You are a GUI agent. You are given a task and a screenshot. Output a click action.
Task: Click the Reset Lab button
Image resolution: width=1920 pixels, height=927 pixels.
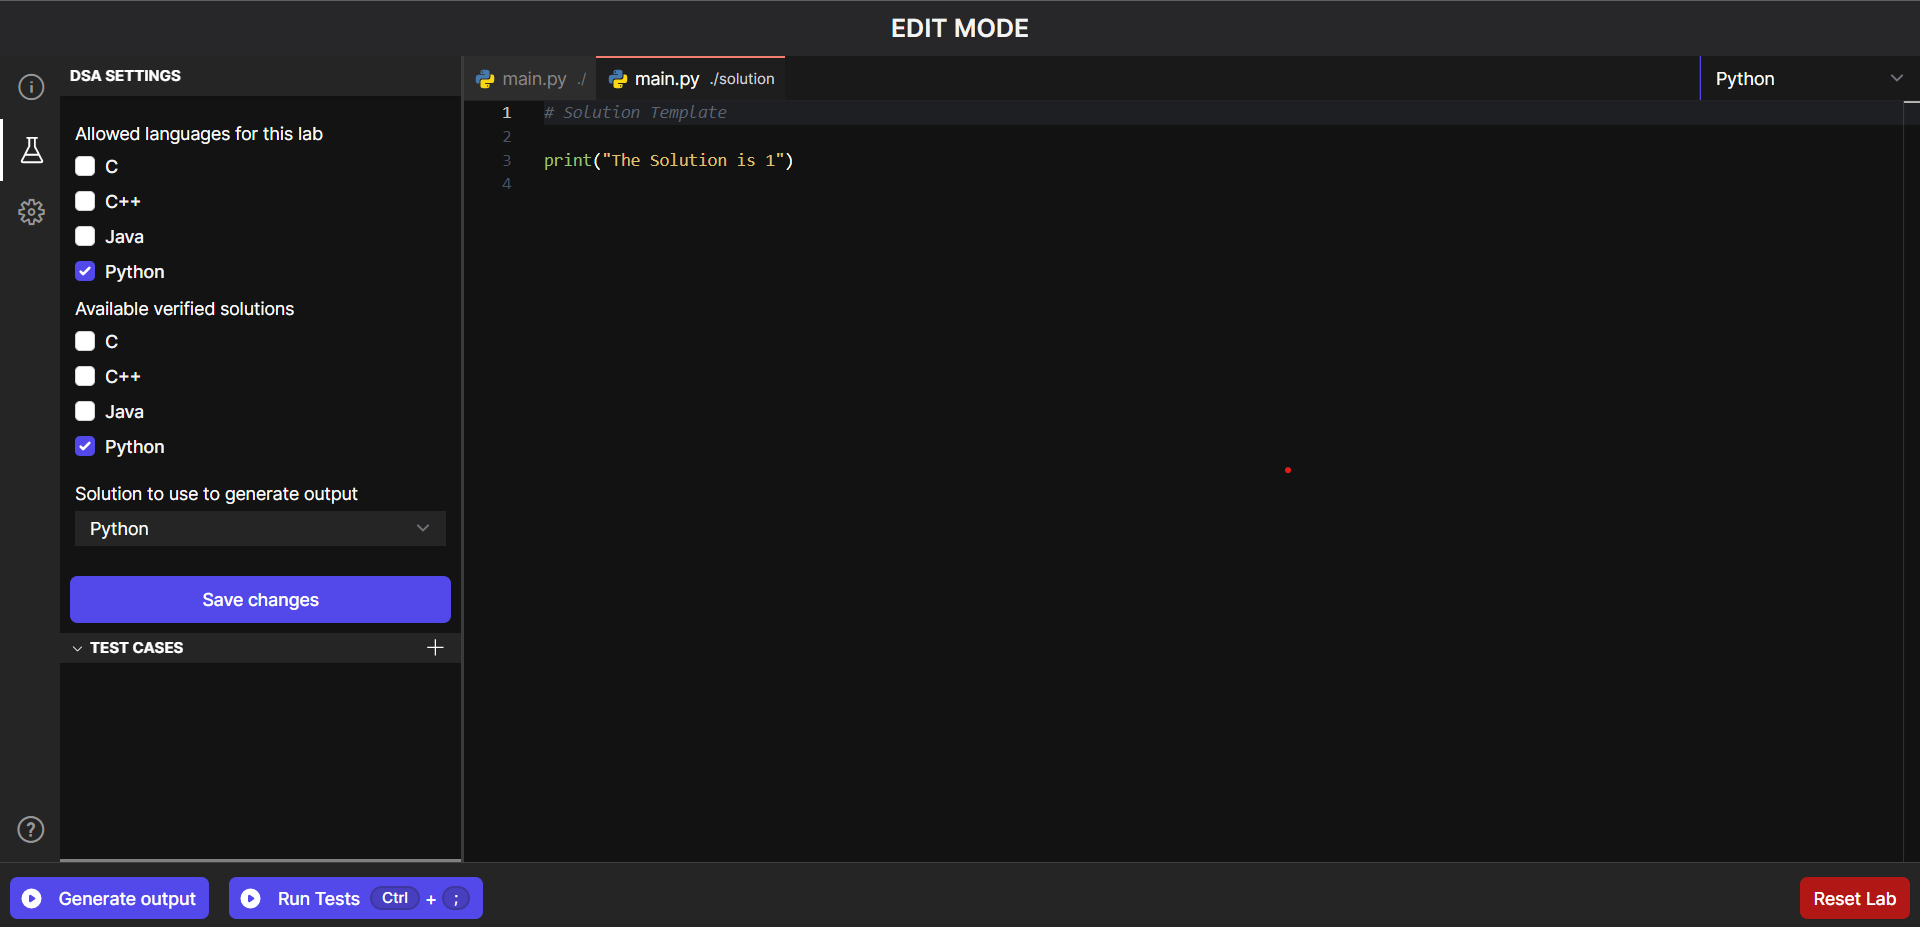1854,898
